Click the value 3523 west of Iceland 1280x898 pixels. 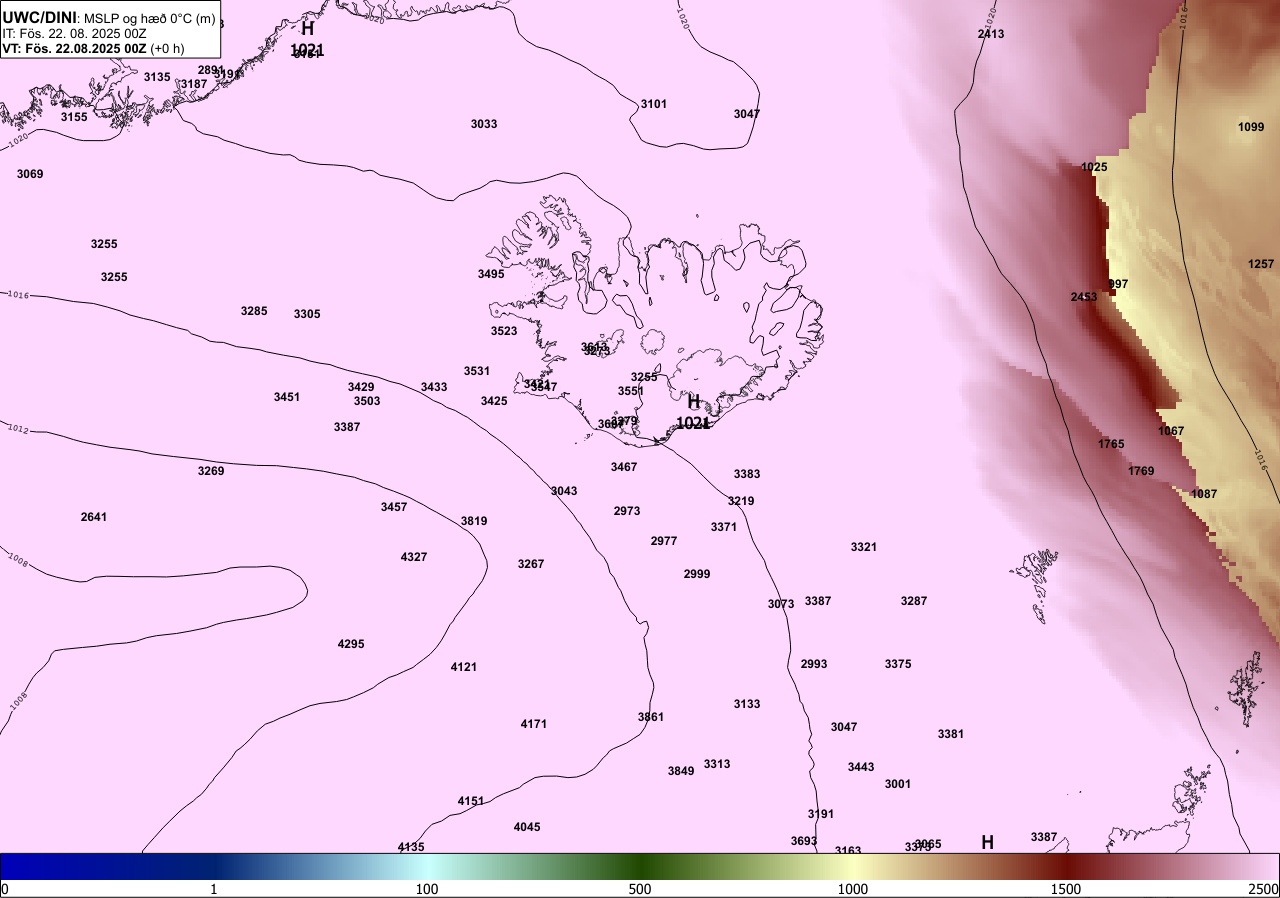(504, 331)
